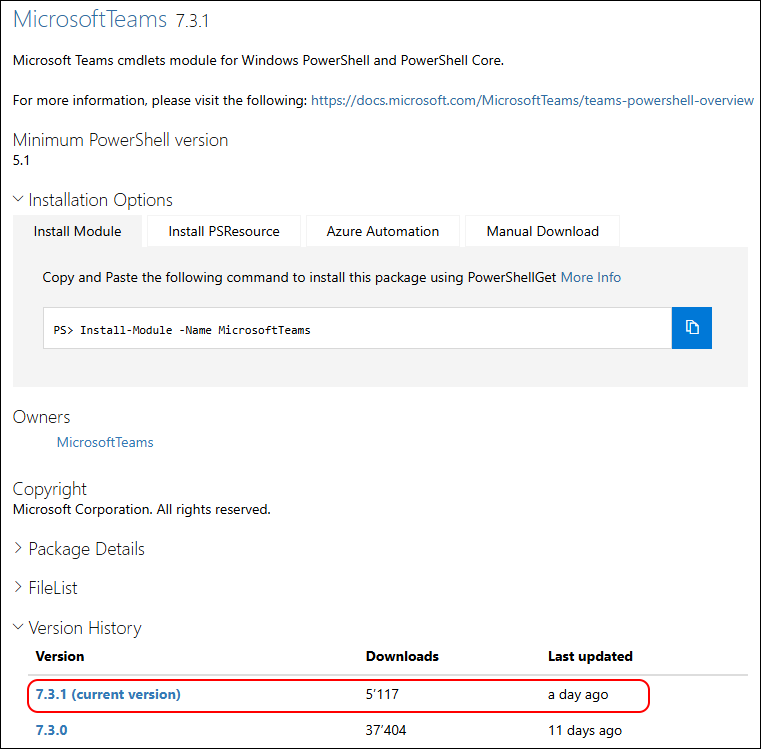
Task: Click the Microsoft Corporation copyright text
Action: tap(141, 509)
